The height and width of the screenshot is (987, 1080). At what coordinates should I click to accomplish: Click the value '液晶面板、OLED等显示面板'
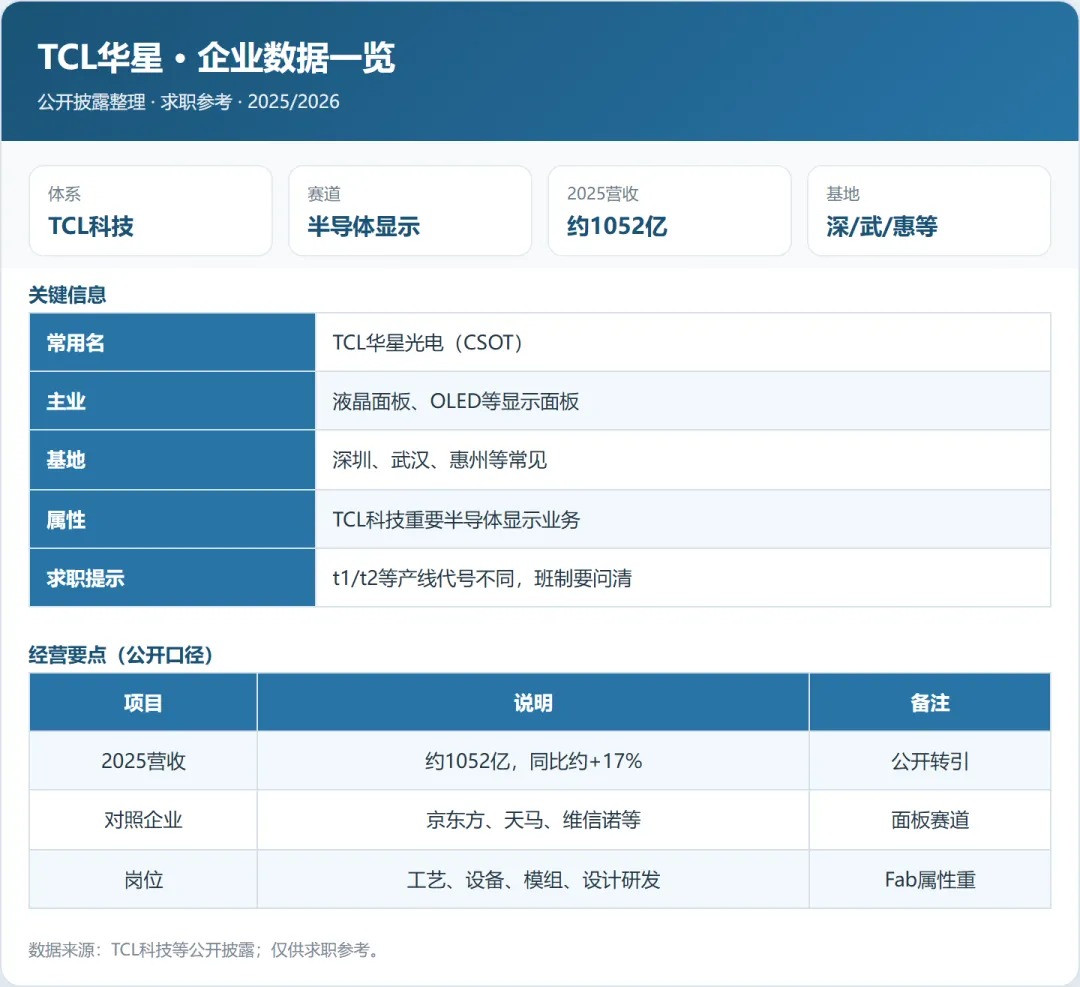pos(456,401)
